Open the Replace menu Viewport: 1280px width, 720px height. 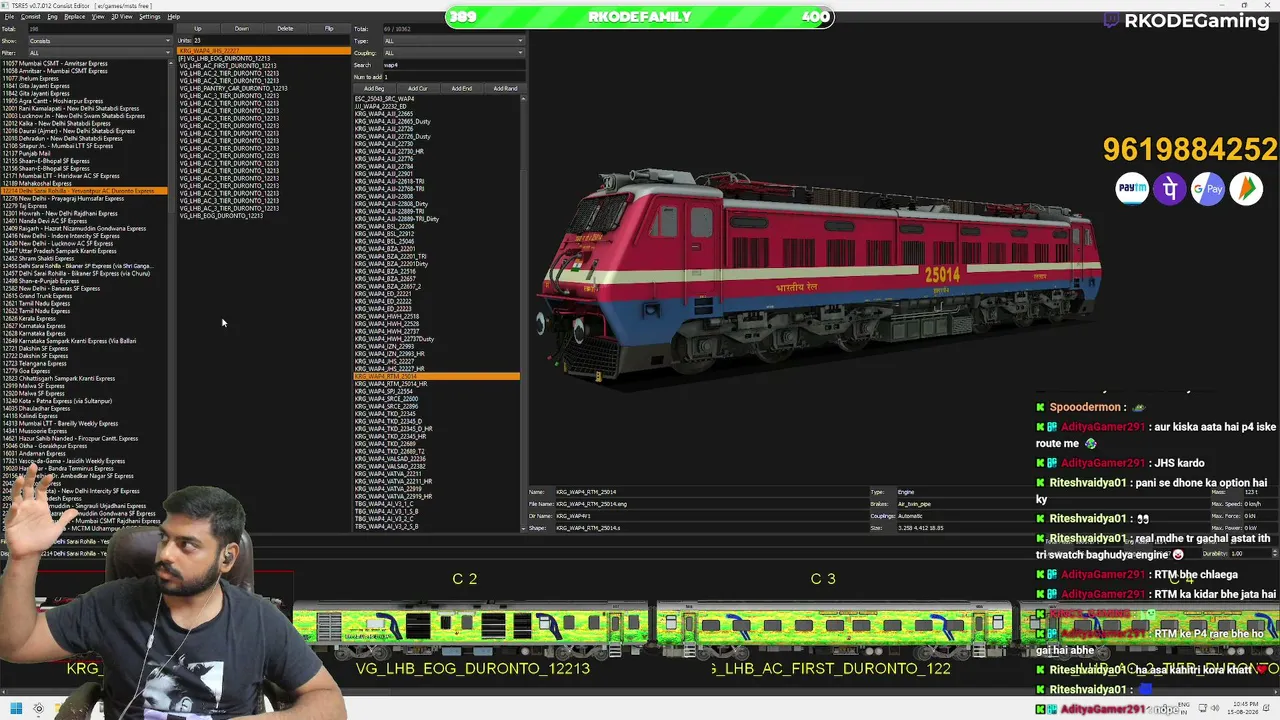(75, 17)
